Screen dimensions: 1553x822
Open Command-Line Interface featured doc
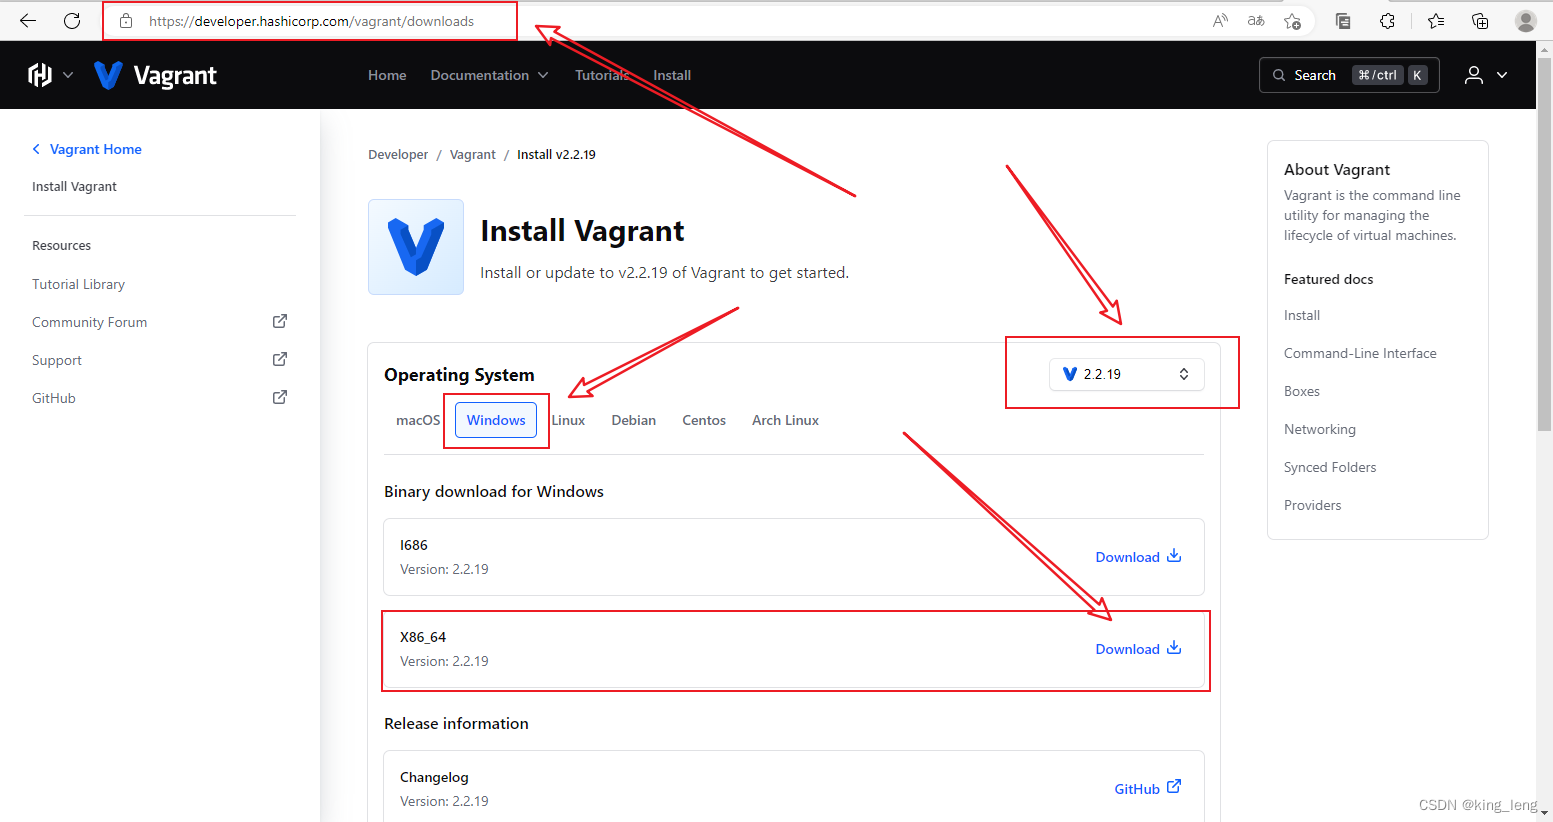[x=1360, y=353]
